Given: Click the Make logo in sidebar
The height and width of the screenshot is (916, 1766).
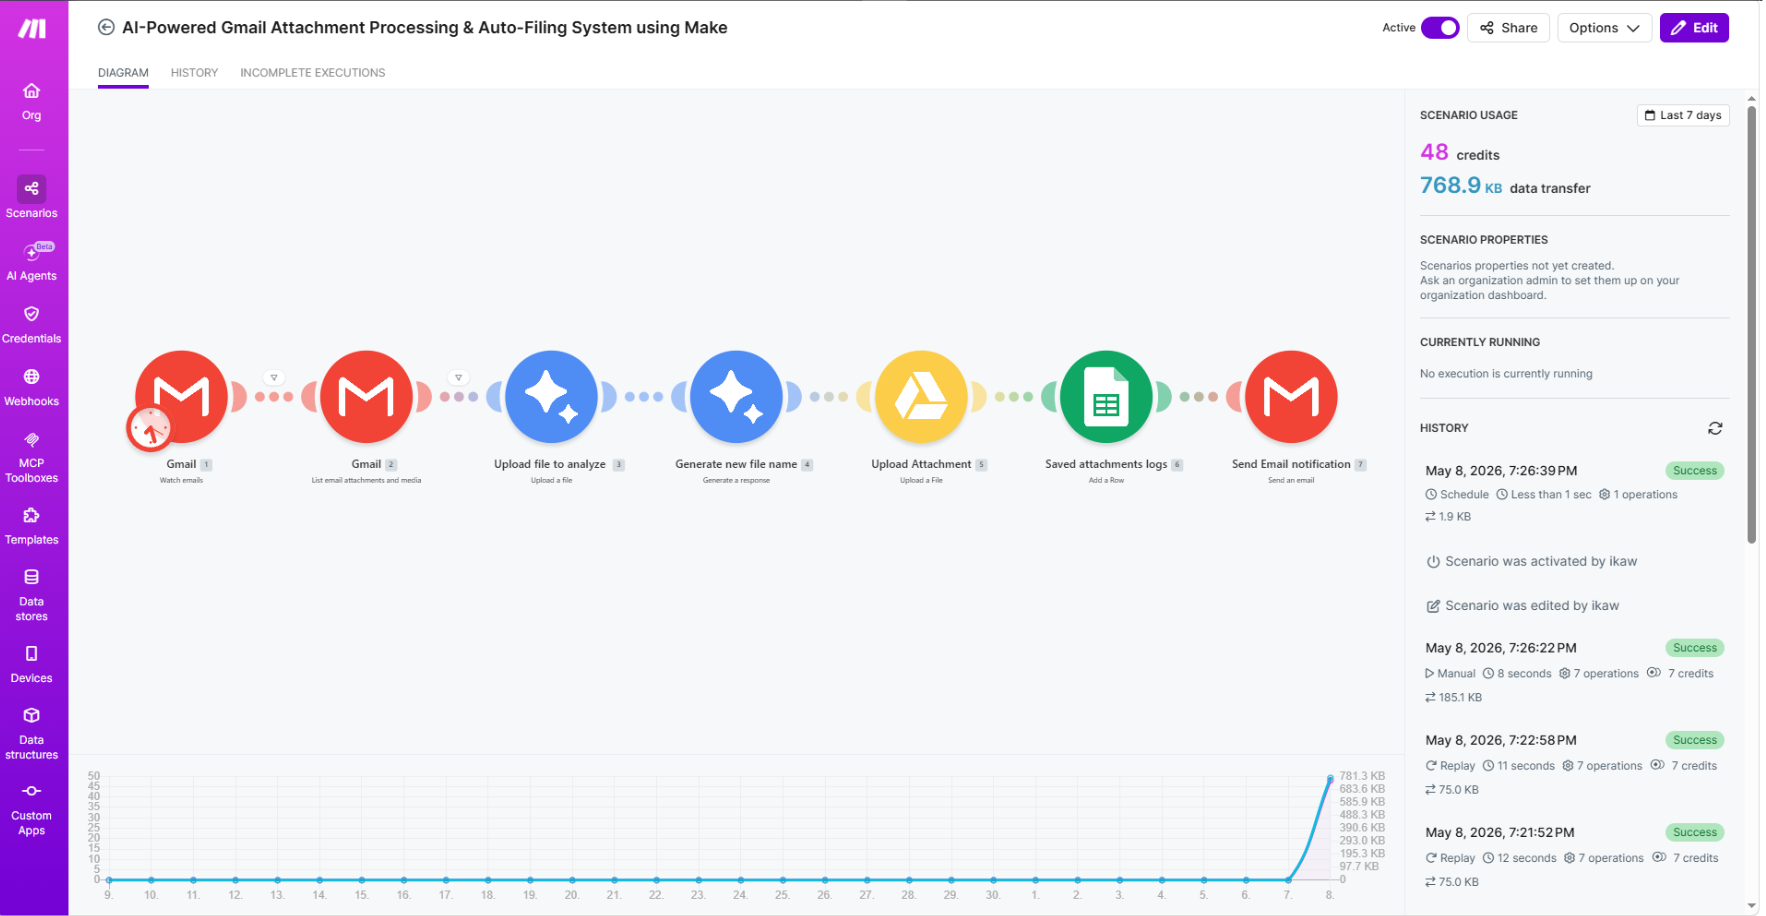Looking at the screenshot, I should click(x=32, y=28).
